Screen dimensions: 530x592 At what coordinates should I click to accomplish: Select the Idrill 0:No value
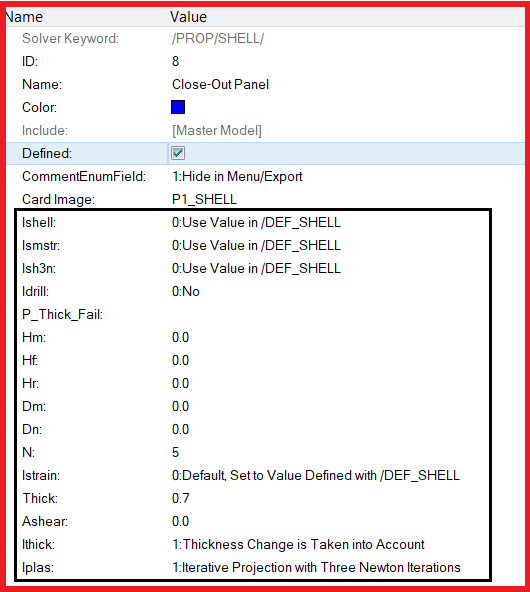pyautogui.click(x=186, y=291)
